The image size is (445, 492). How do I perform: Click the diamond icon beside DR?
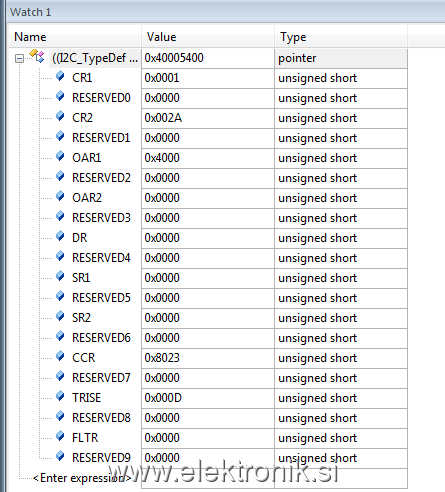point(60,236)
